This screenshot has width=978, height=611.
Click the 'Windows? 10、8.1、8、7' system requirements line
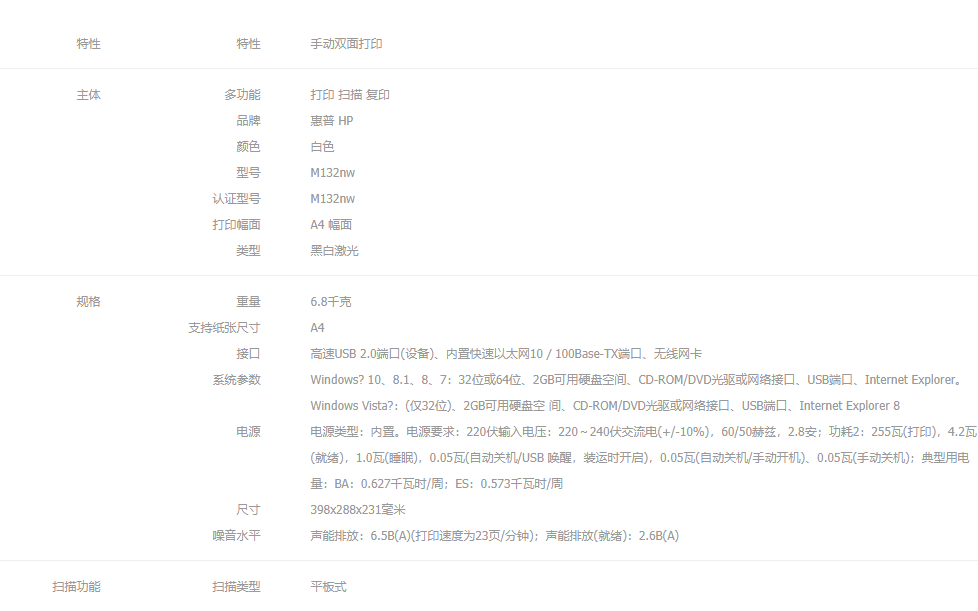click(637, 380)
